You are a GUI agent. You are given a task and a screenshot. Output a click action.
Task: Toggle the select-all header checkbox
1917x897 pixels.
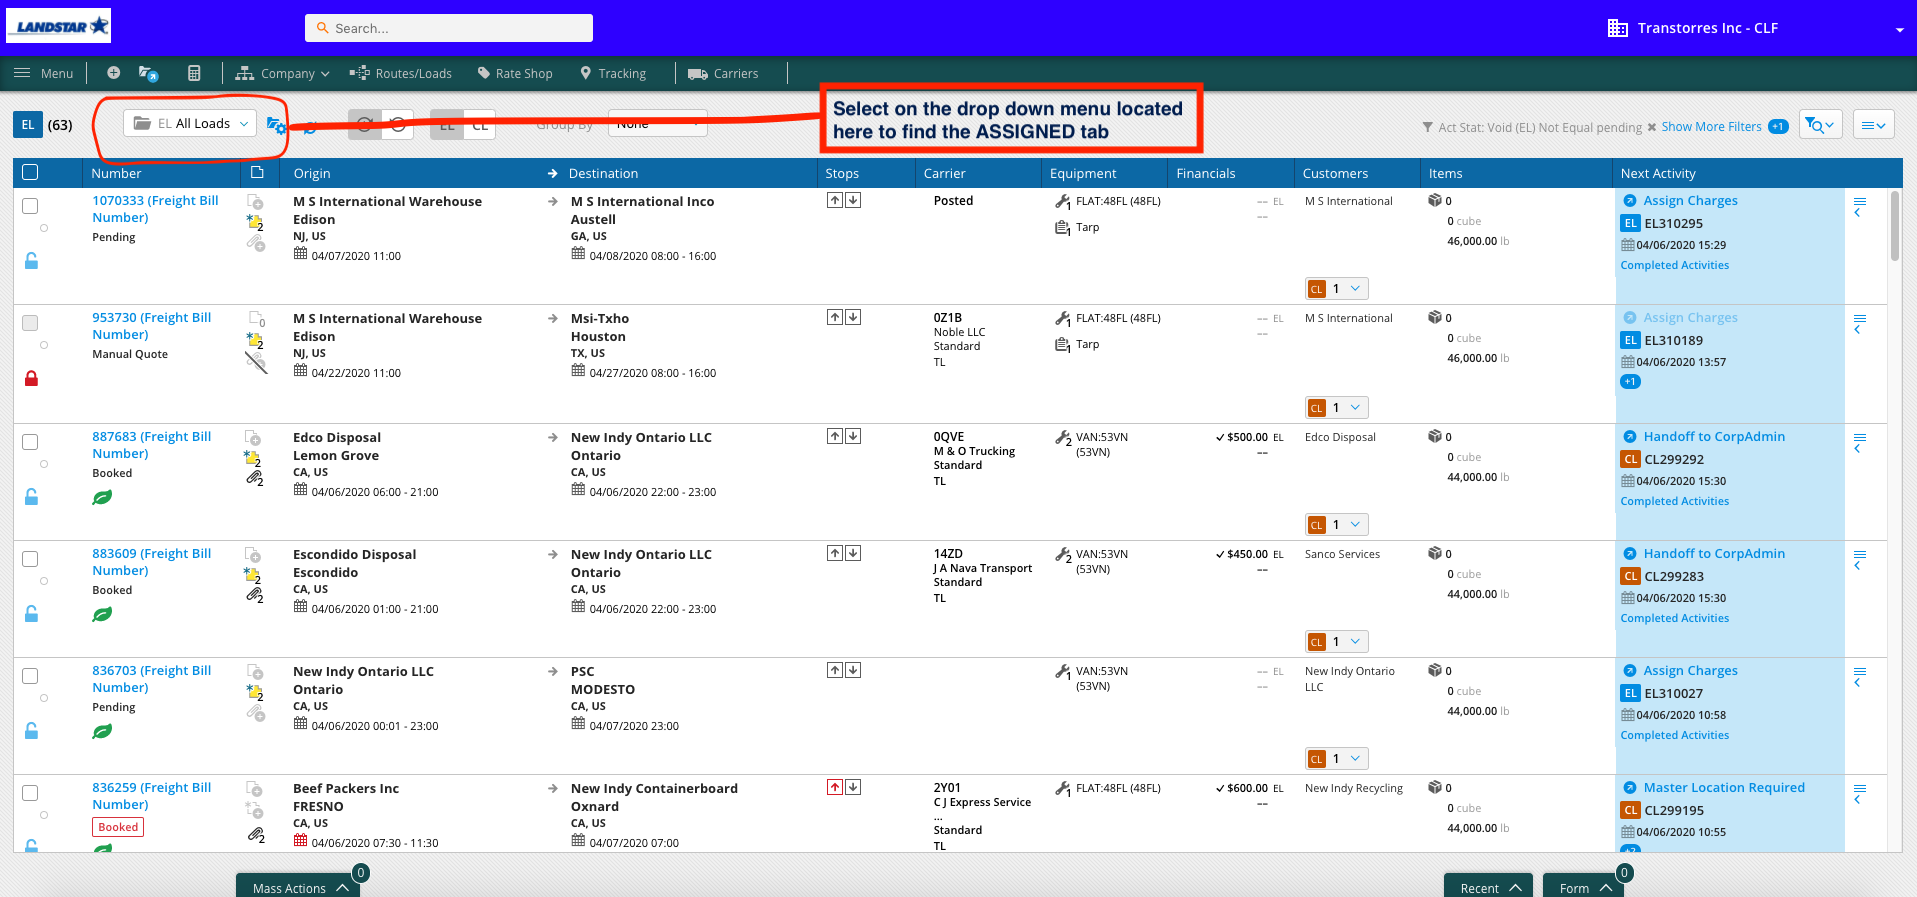[x=30, y=172]
